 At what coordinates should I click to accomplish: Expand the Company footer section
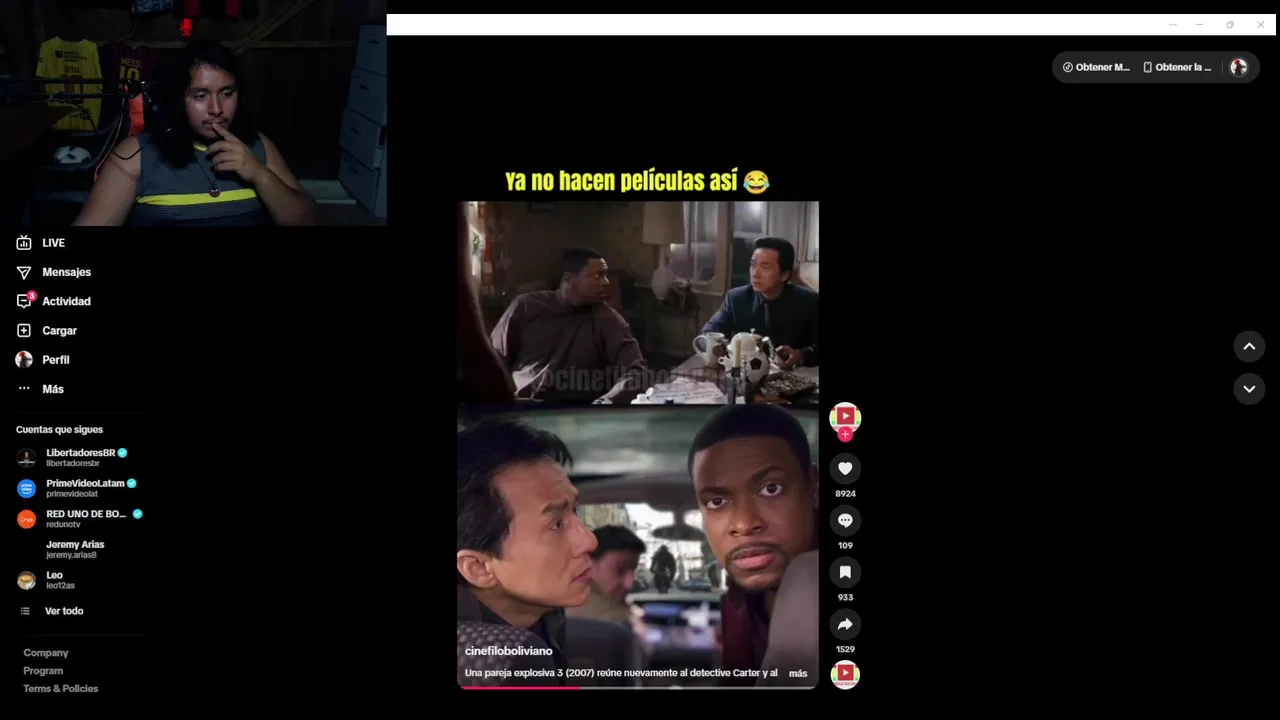[x=46, y=653]
